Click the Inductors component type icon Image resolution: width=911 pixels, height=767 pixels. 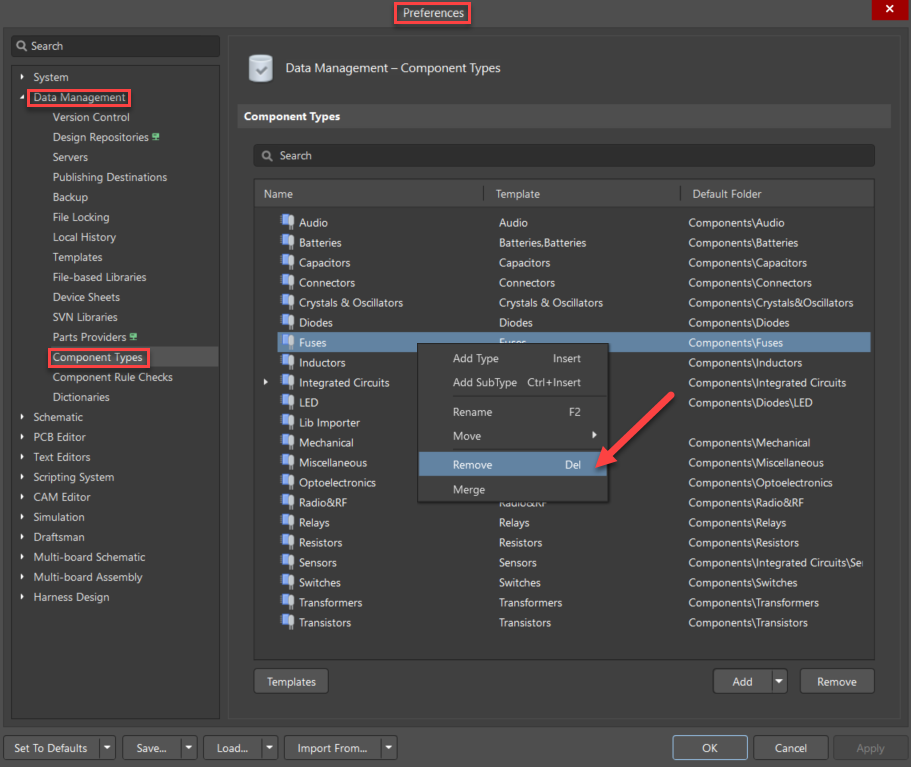[288, 361]
